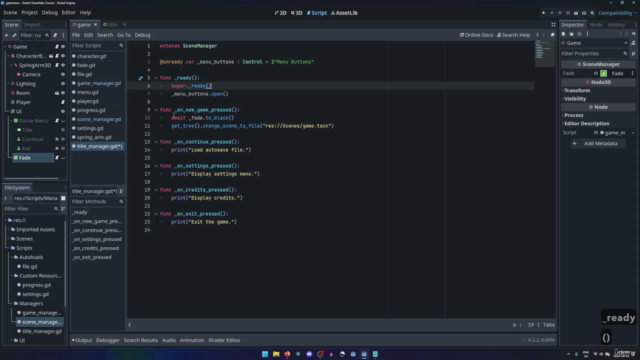
Task: Open the Compatibility renderer dropdown
Action: (617, 13)
